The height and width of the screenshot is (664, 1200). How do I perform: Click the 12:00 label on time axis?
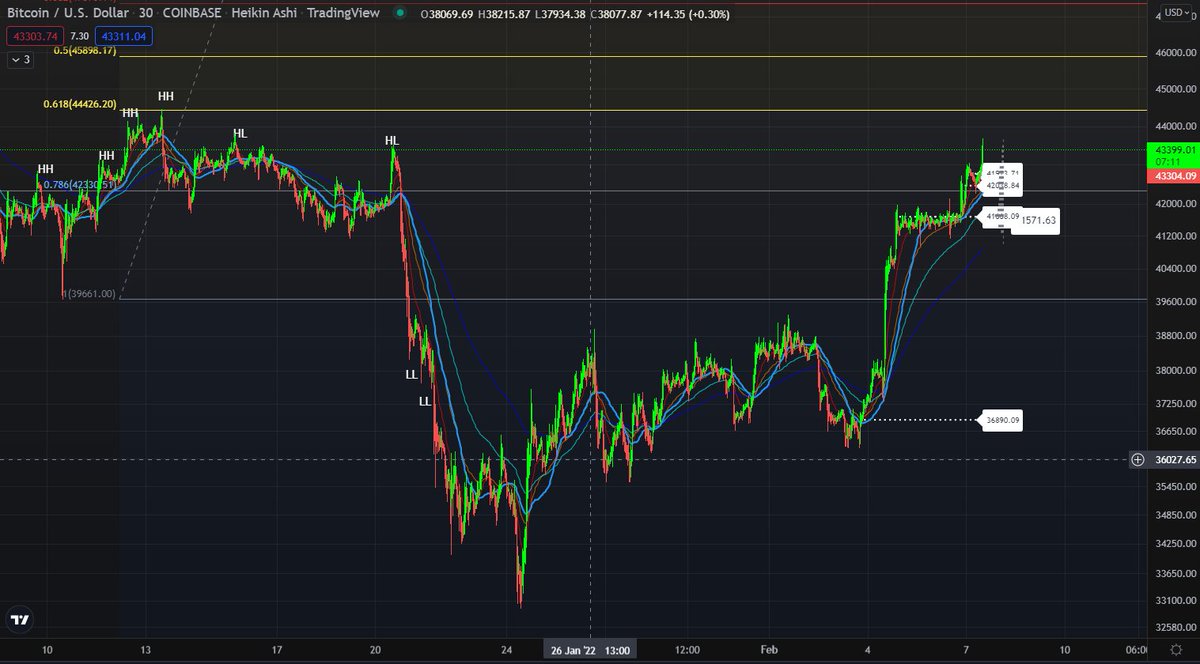[687, 650]
